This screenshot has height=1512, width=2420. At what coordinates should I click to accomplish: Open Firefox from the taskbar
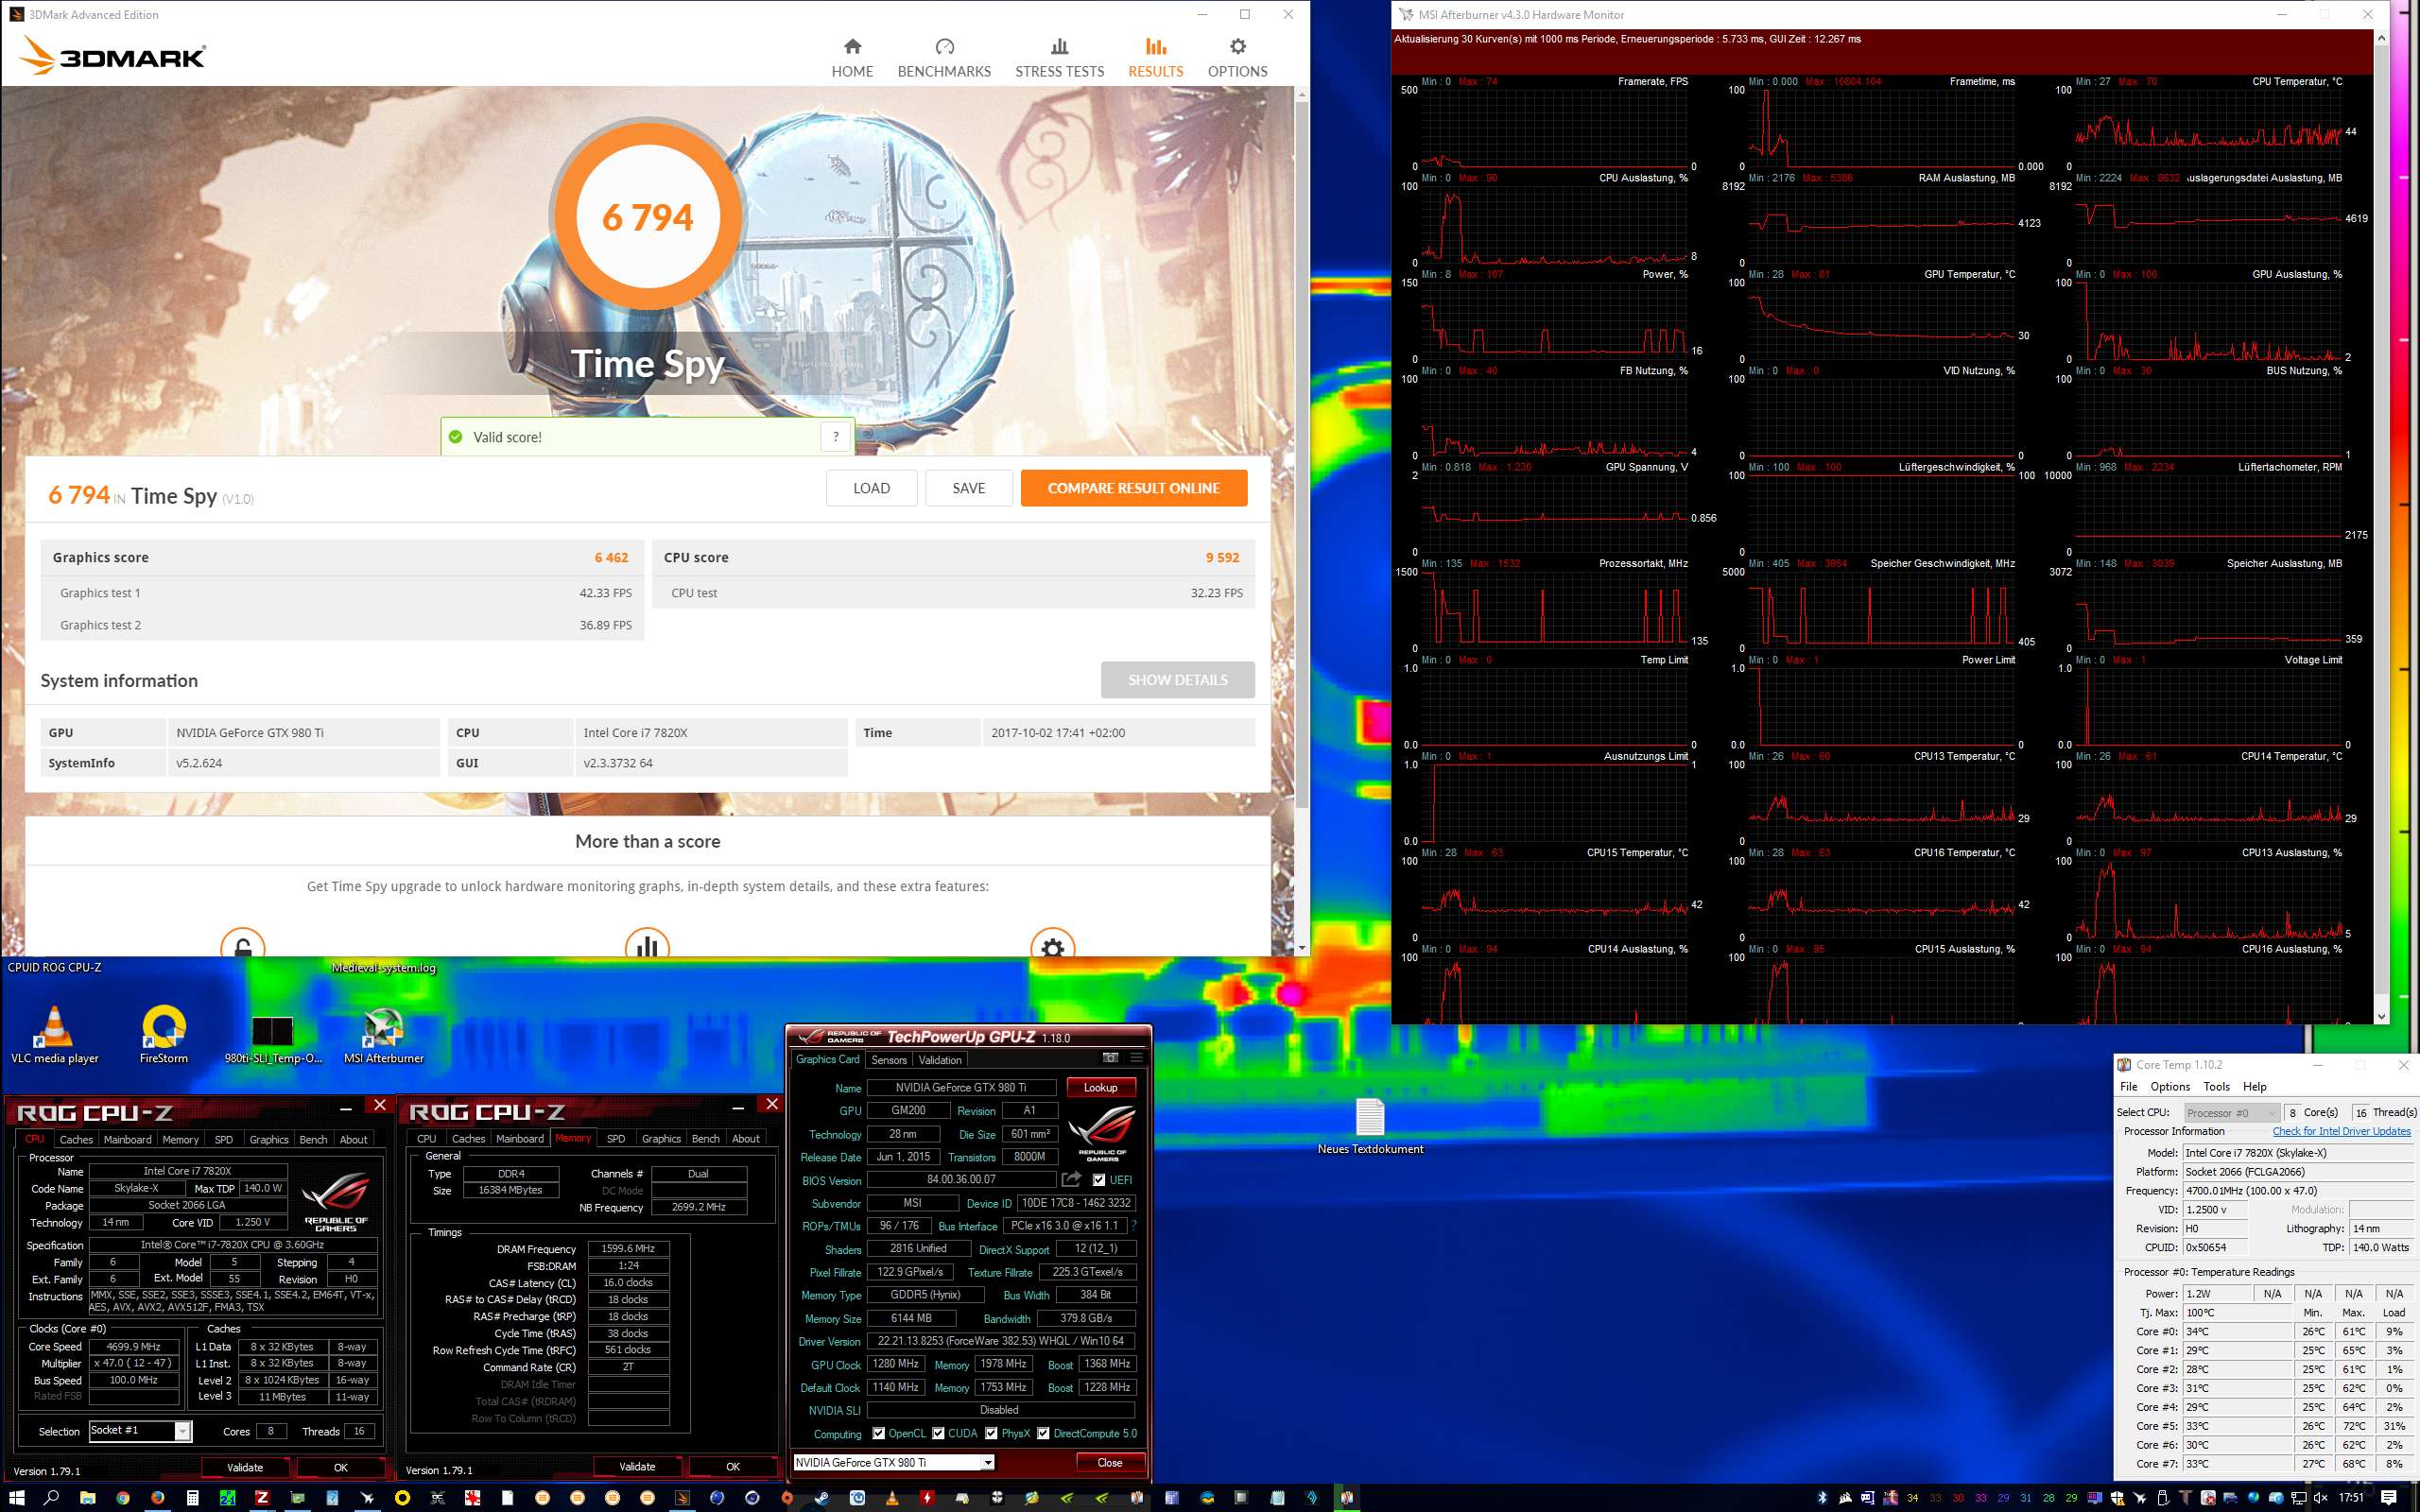click(x=158, y=1498)
